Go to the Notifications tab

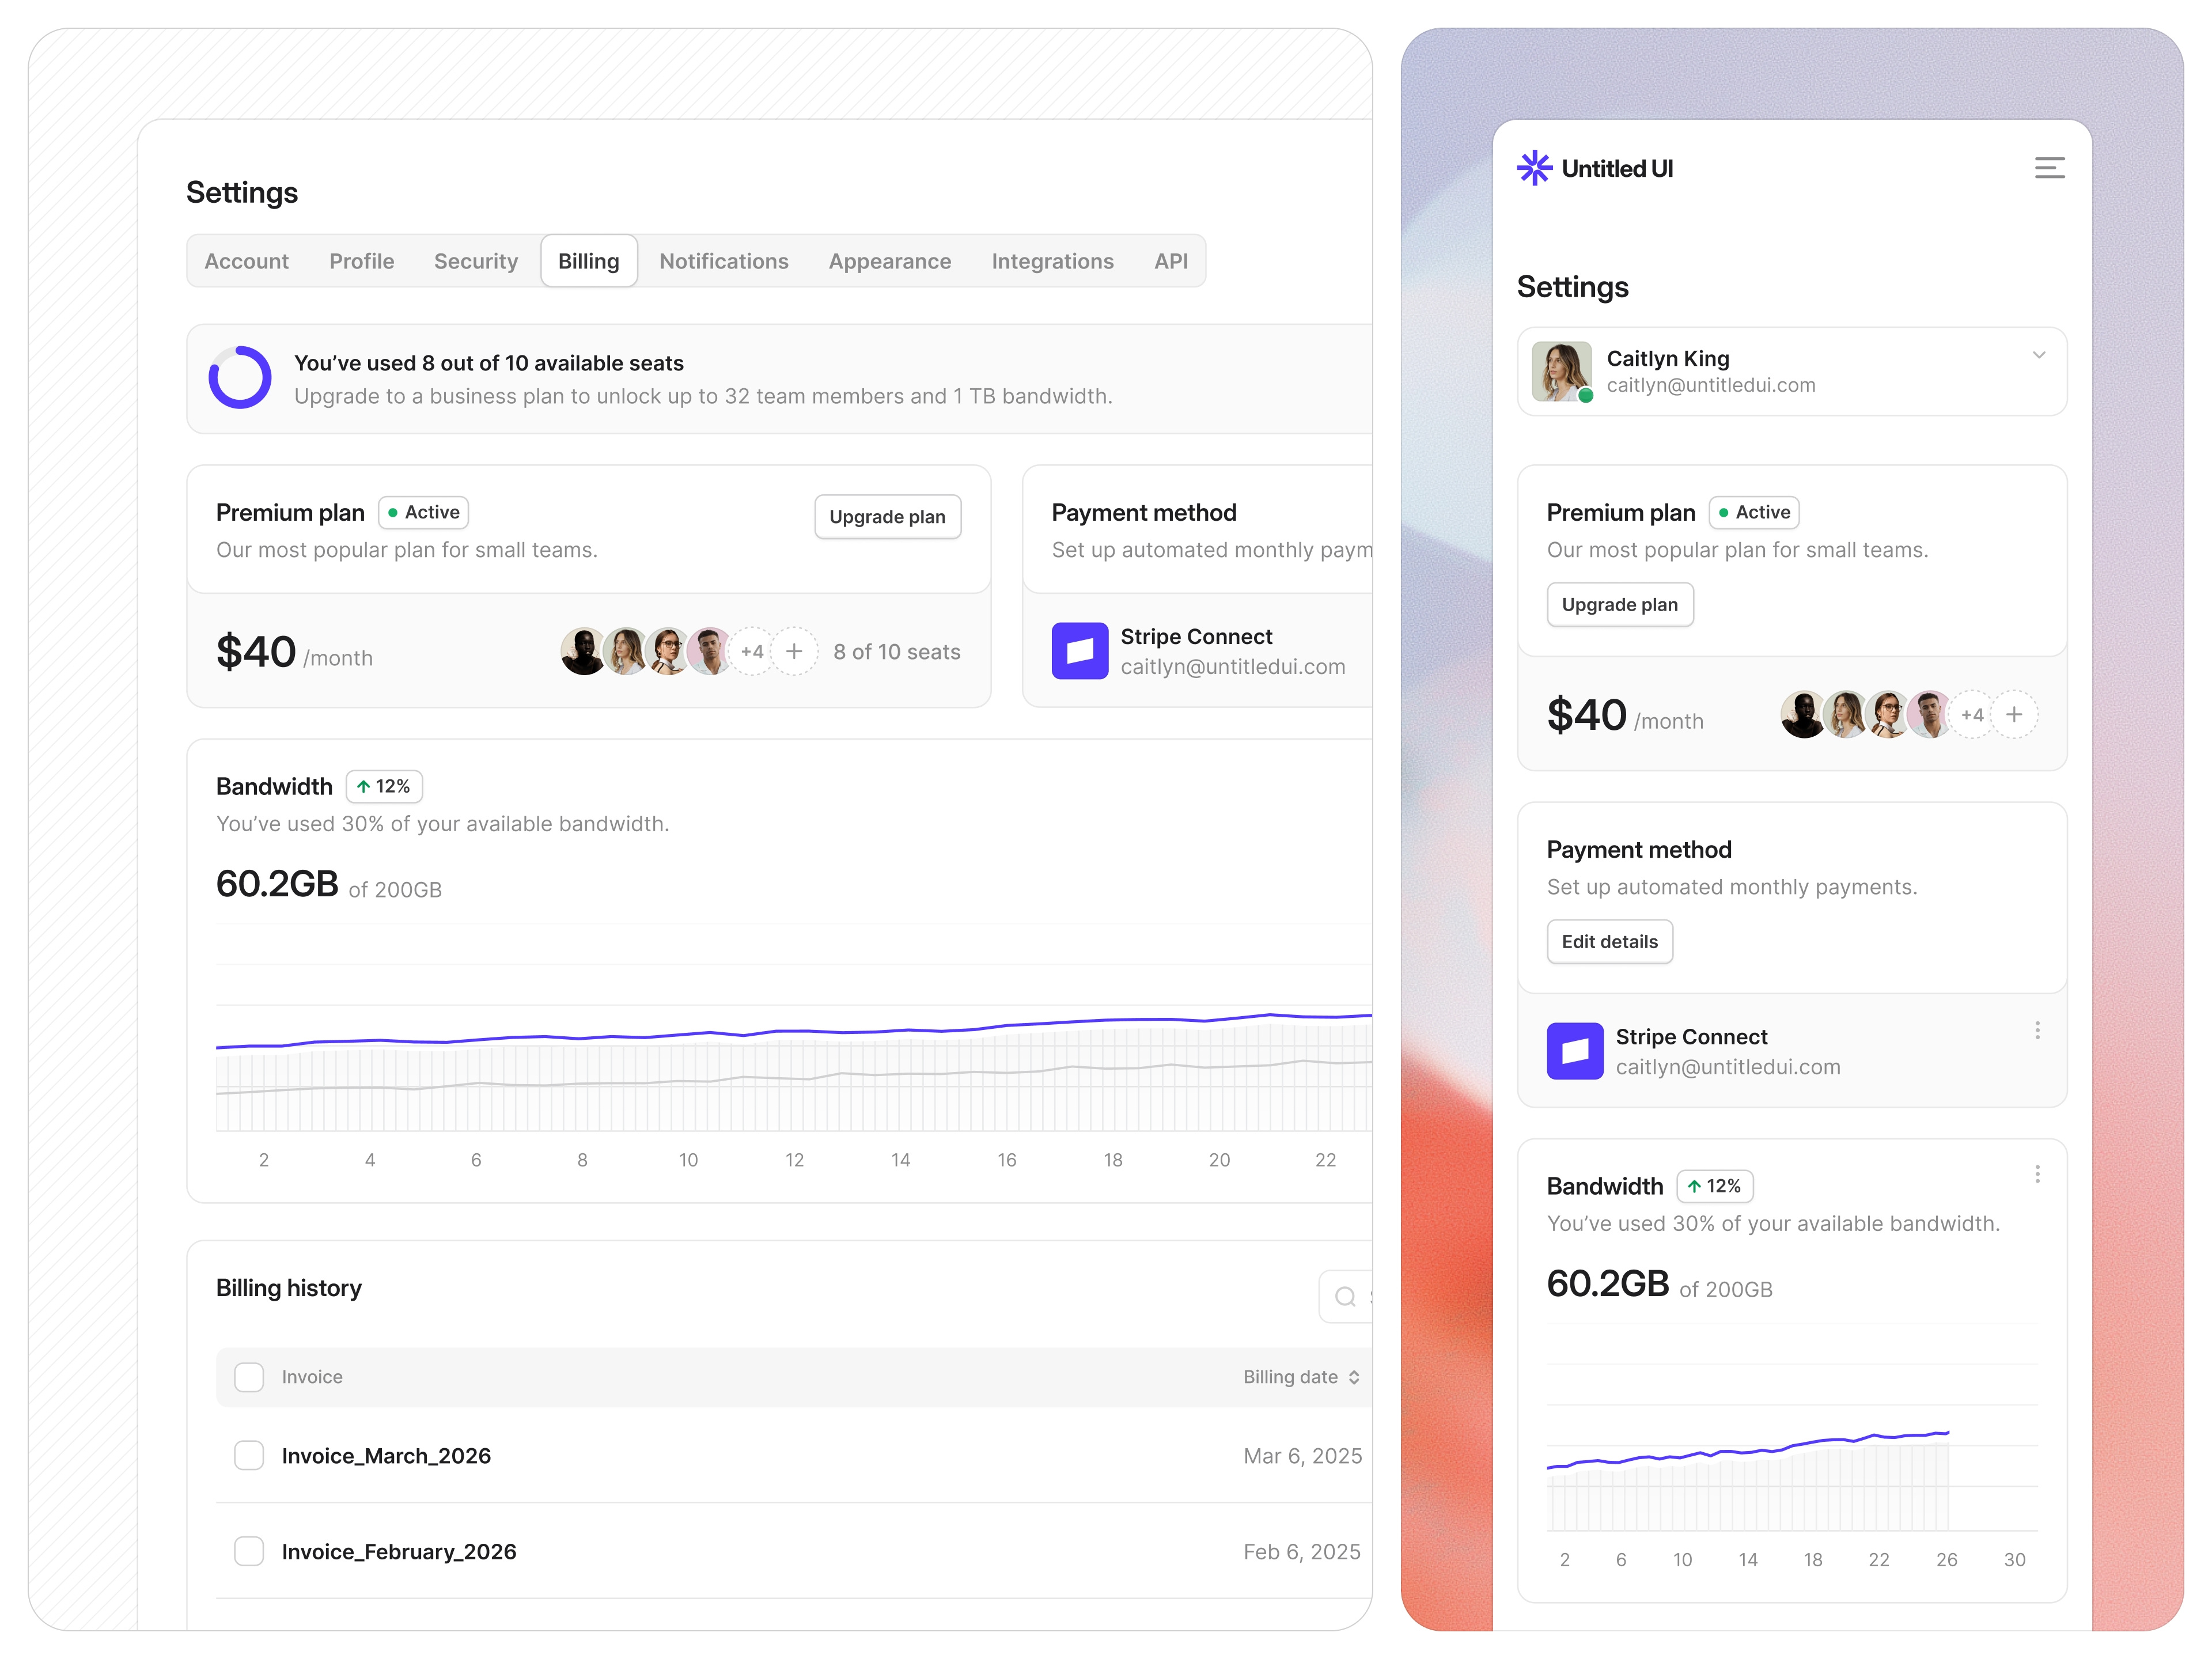(x=724, y=261)
